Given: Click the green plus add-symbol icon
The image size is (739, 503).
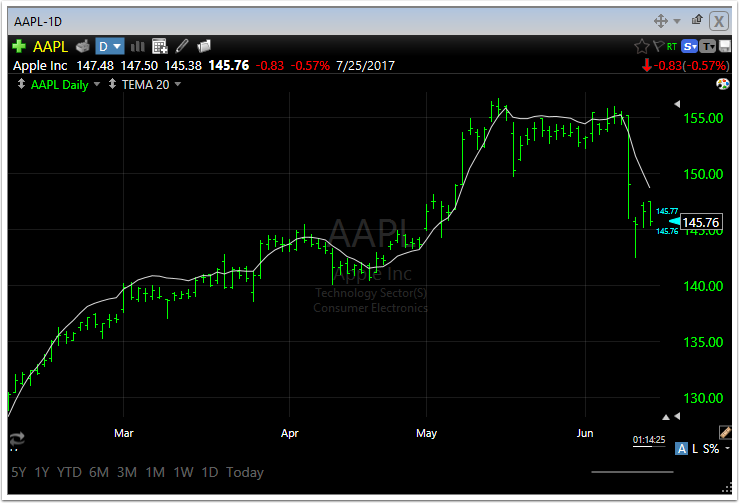Looking at the screenshot, I should tap(19, 46).
